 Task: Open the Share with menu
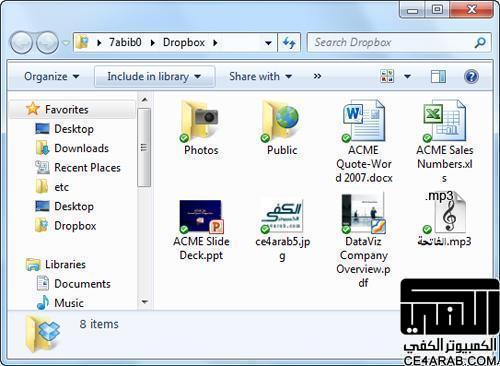tap(260, 77)
